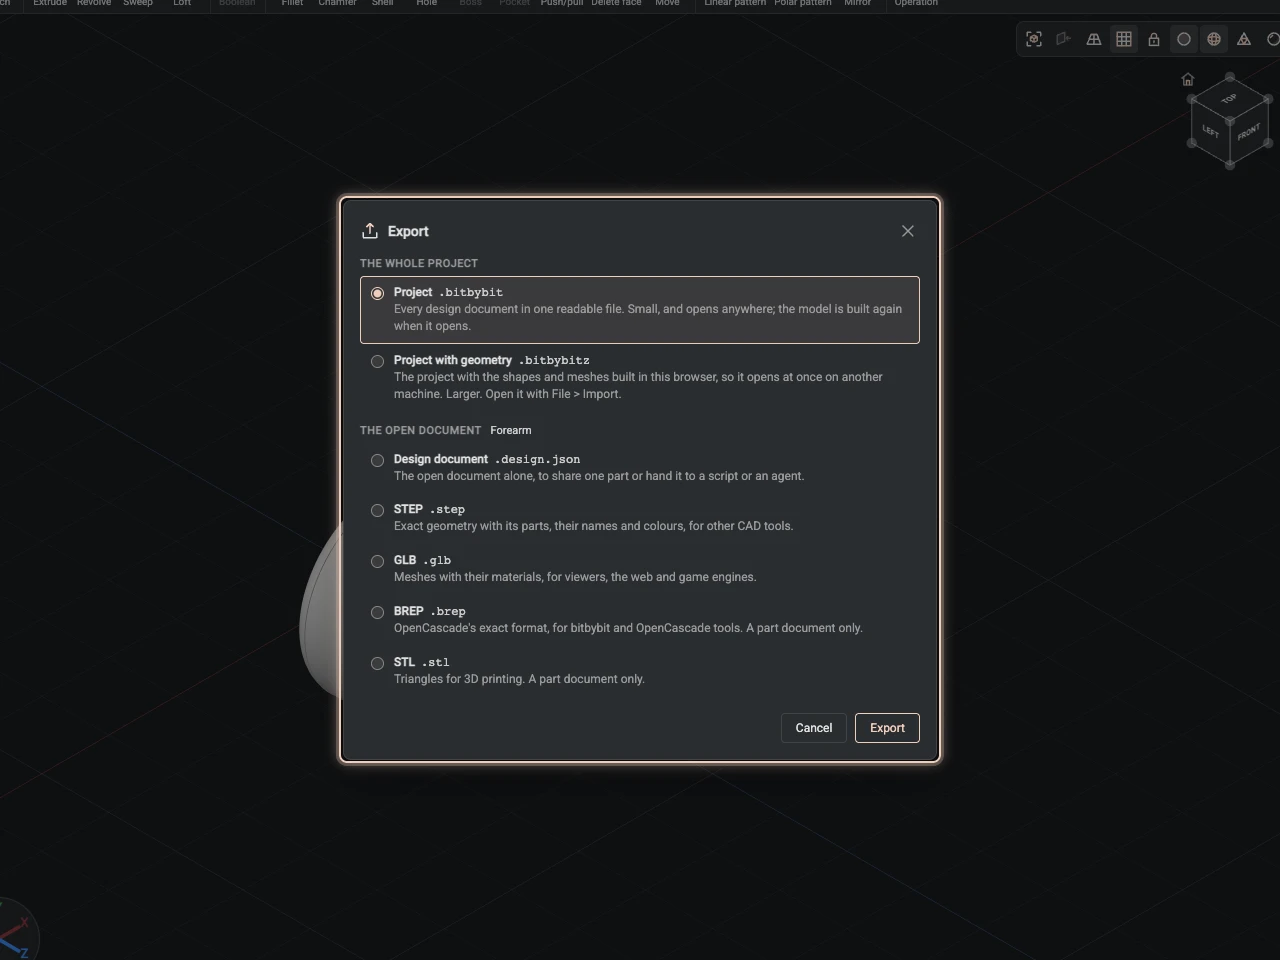Close the Export dialog with the X
This screenshot has height=960, width=1280.
click(908, 231)
